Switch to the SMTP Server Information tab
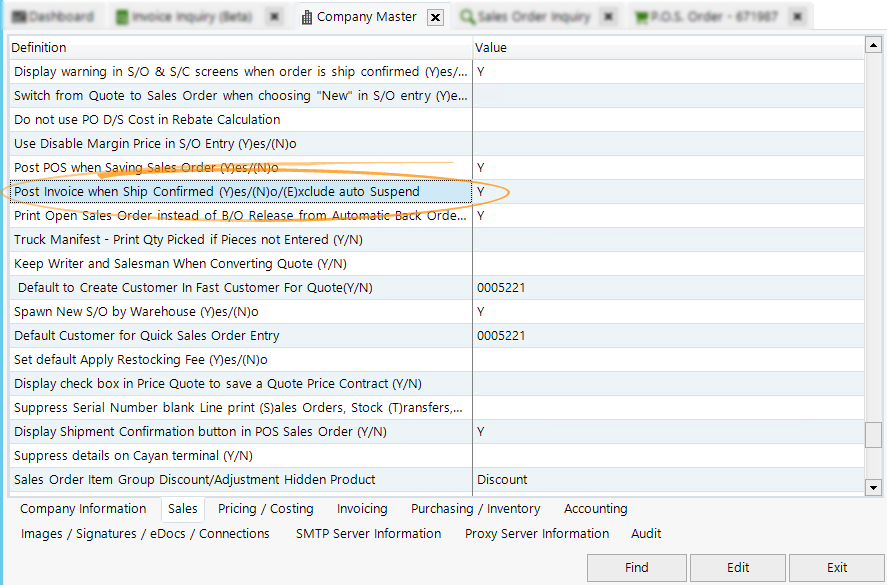This screenshot has height=585, width=887. [369, 534]
